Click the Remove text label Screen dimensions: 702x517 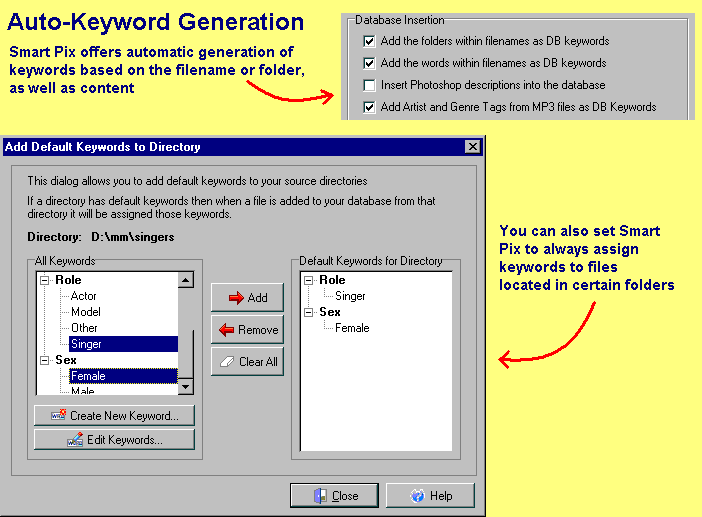coord(258,330)
